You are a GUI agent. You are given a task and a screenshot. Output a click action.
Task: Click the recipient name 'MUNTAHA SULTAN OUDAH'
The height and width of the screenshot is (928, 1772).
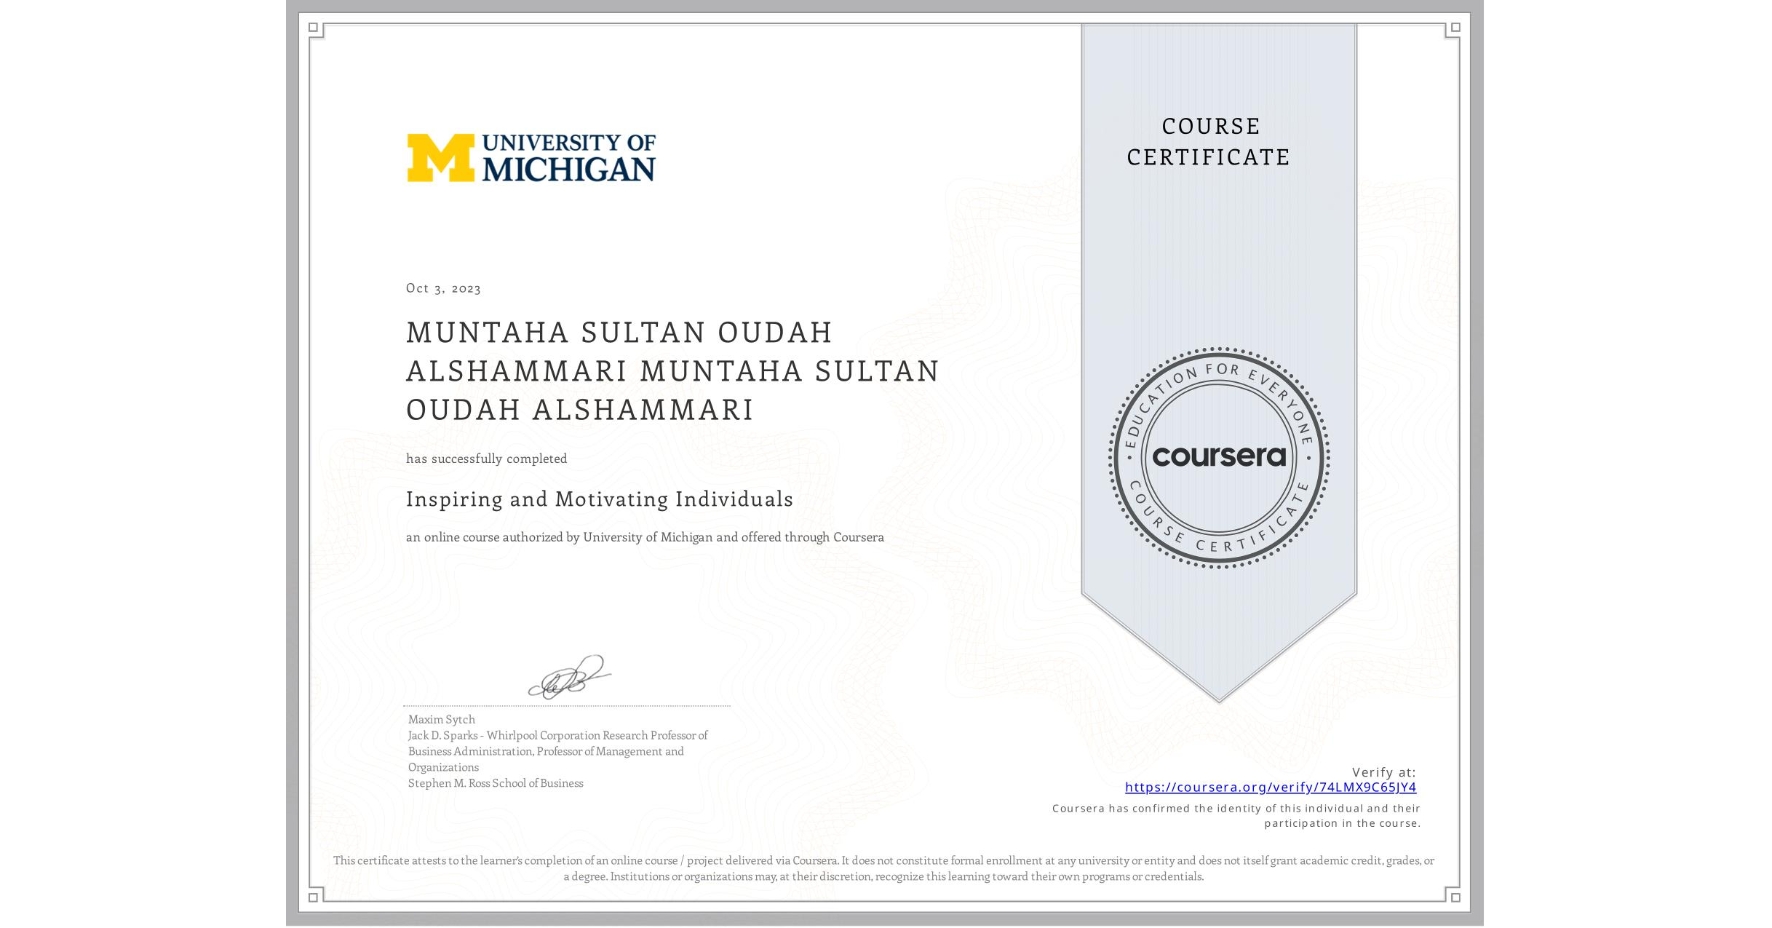[619, 332]
